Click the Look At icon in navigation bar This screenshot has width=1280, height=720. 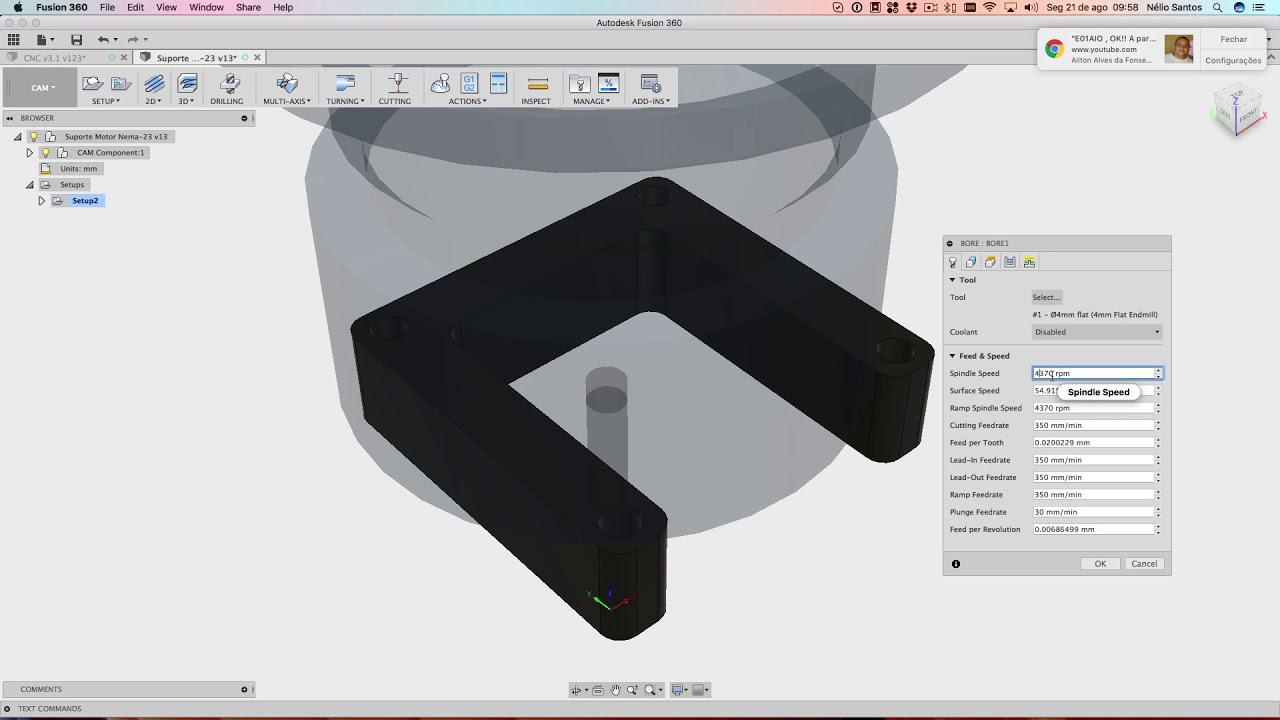coord(597,690)
